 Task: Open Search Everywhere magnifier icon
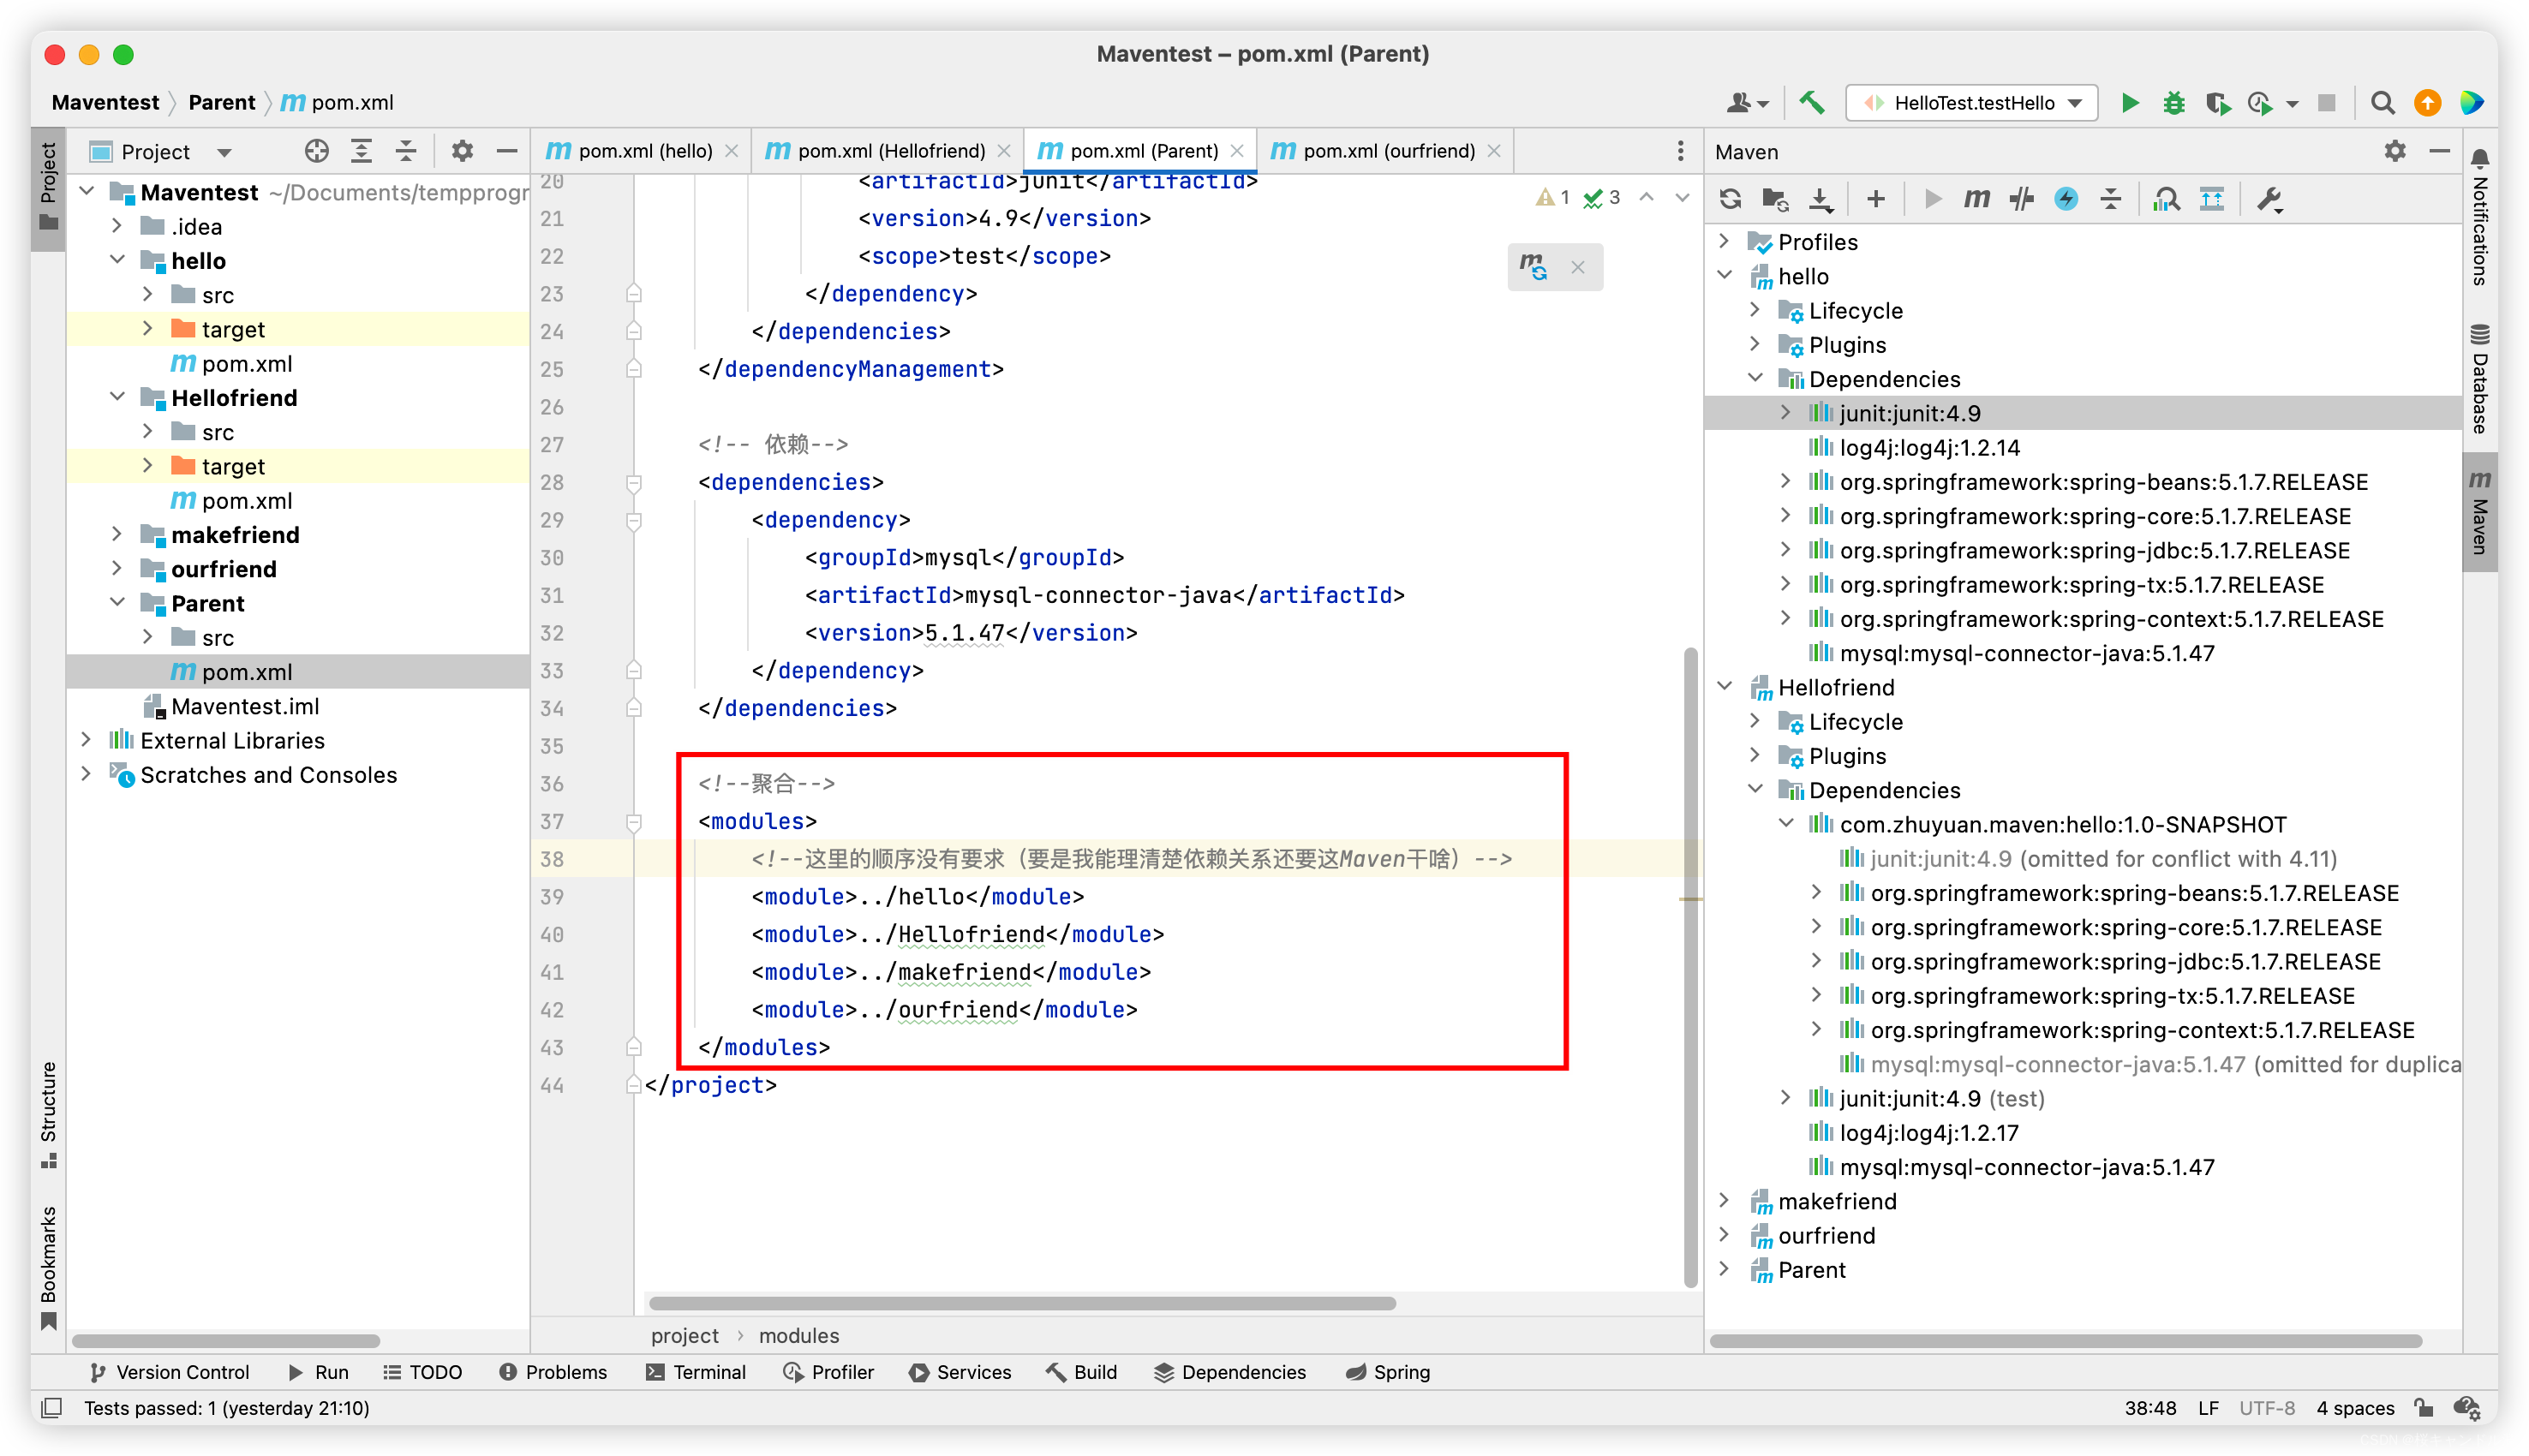coord(2382,103)
